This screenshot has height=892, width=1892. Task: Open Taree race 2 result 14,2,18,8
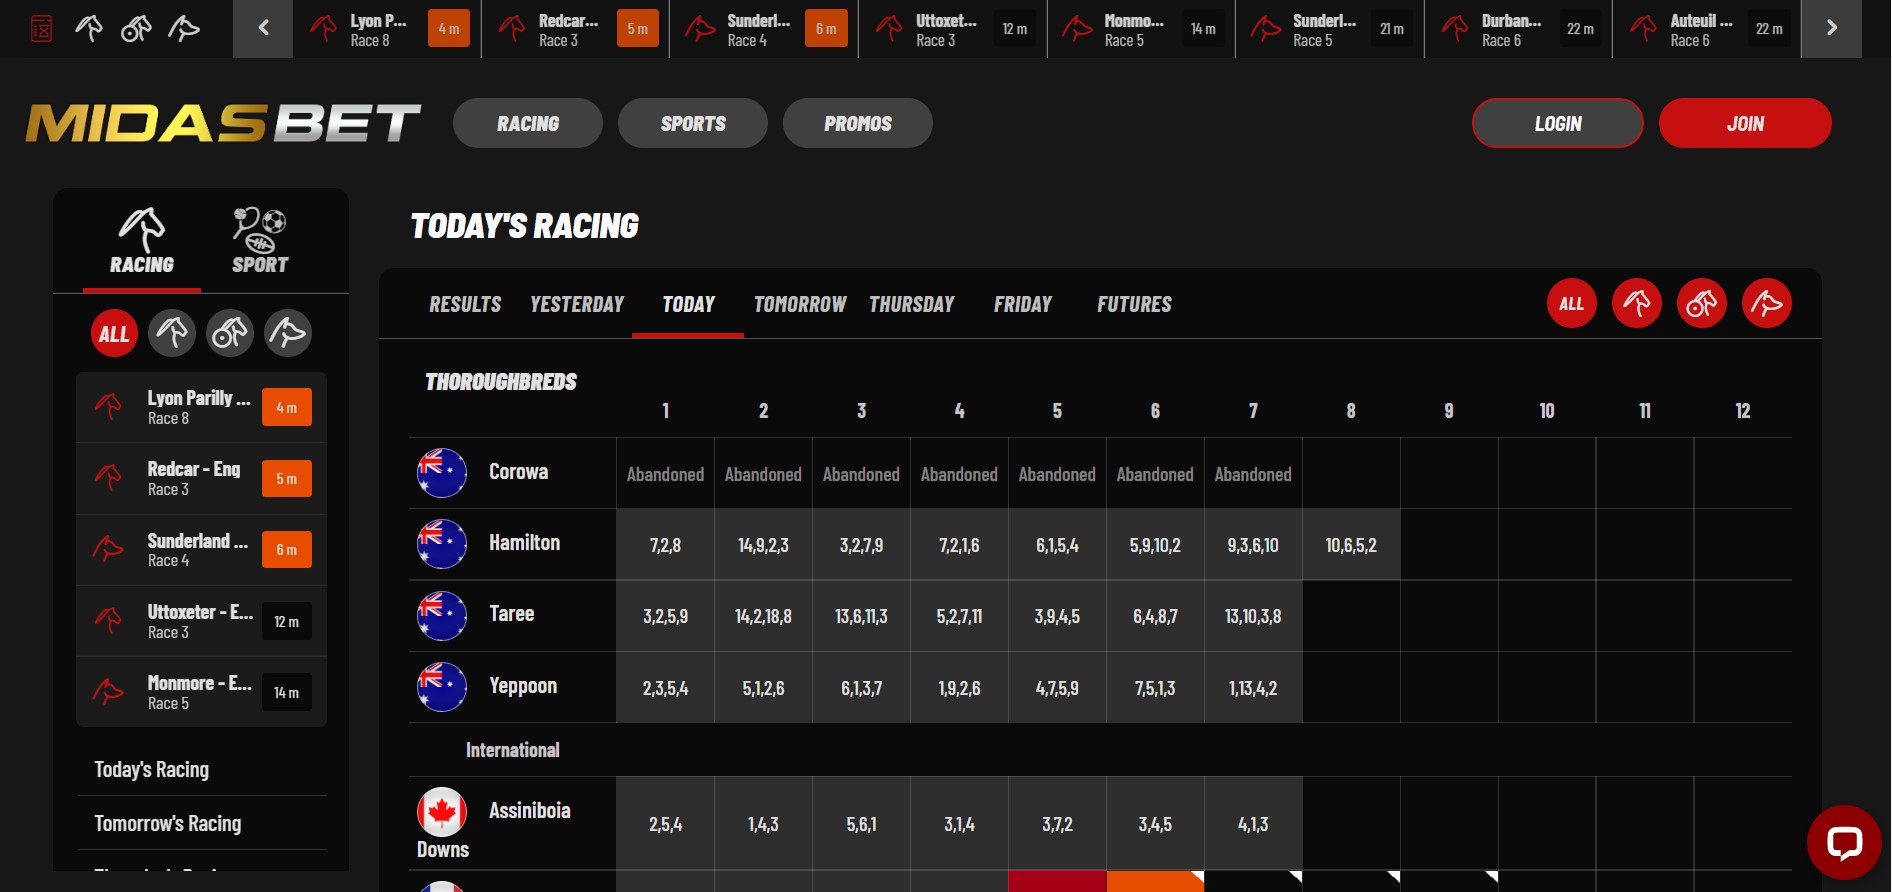coord(763,616)
